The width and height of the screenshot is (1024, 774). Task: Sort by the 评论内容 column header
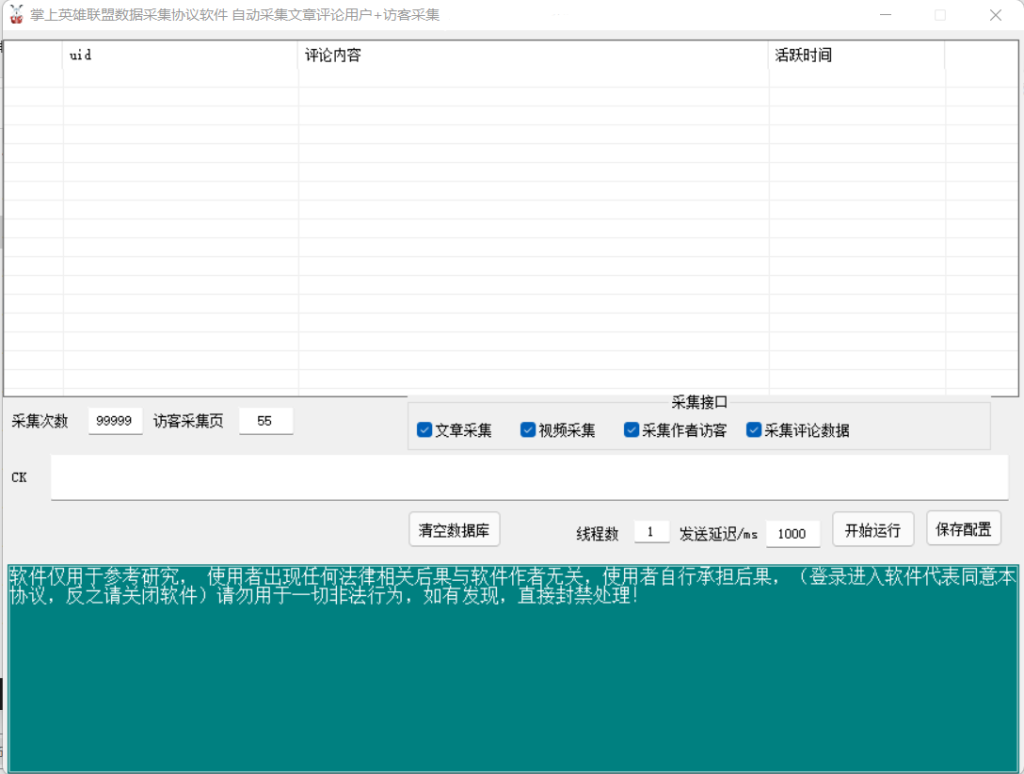[x=533, y=56]
